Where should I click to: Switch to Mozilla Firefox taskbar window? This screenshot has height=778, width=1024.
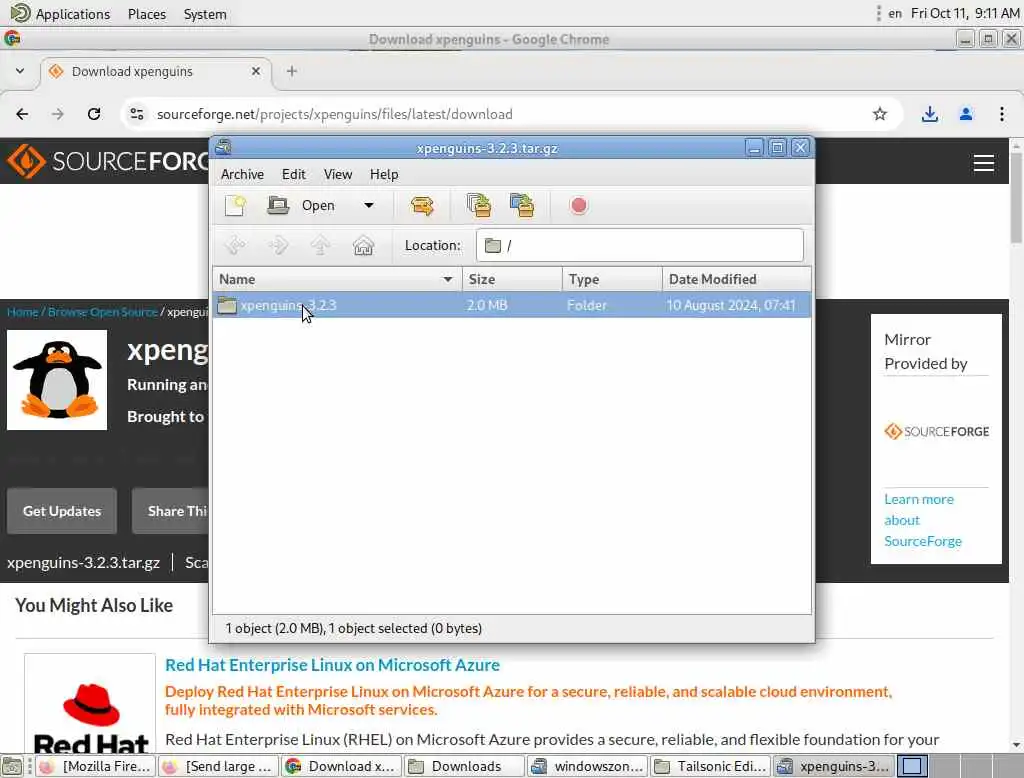[x=95, y=766]
